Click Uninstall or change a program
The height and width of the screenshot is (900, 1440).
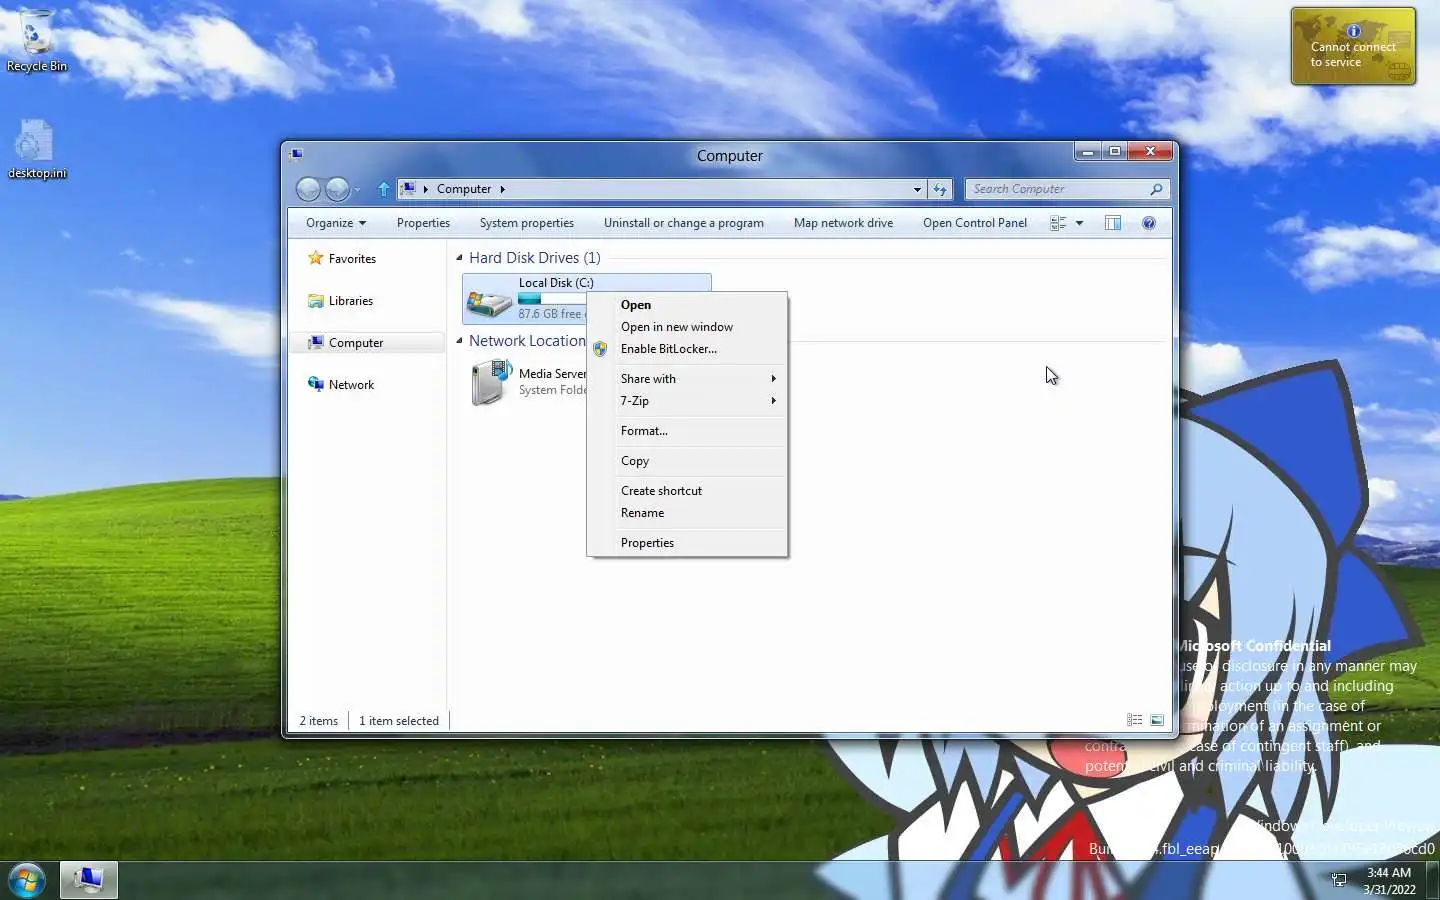684,223
